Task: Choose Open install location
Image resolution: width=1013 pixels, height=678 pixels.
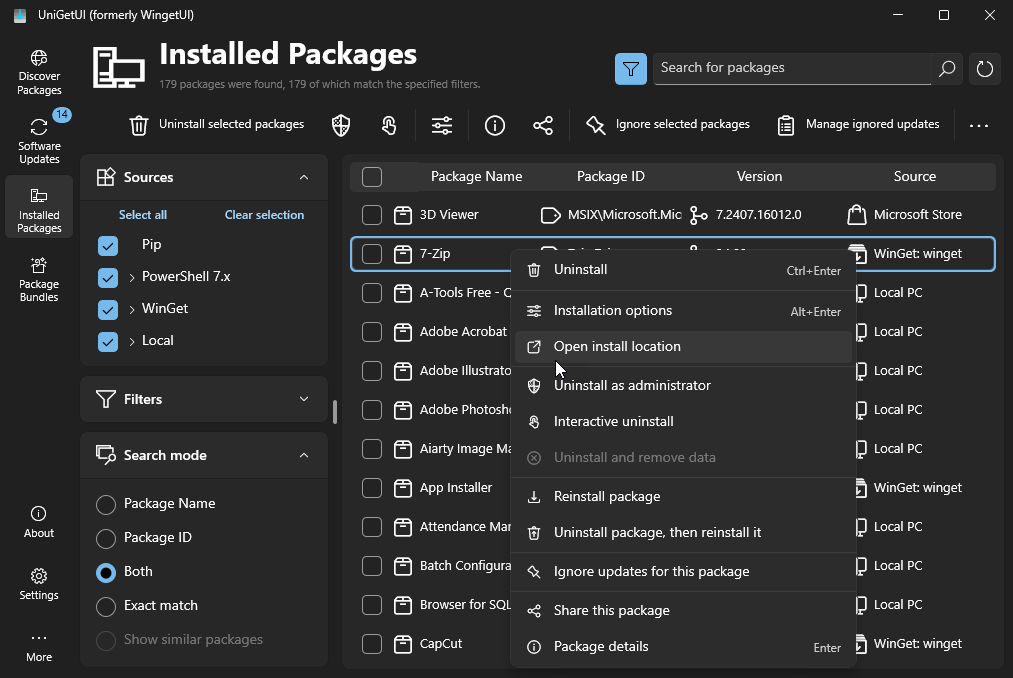Action: [684, 347]
